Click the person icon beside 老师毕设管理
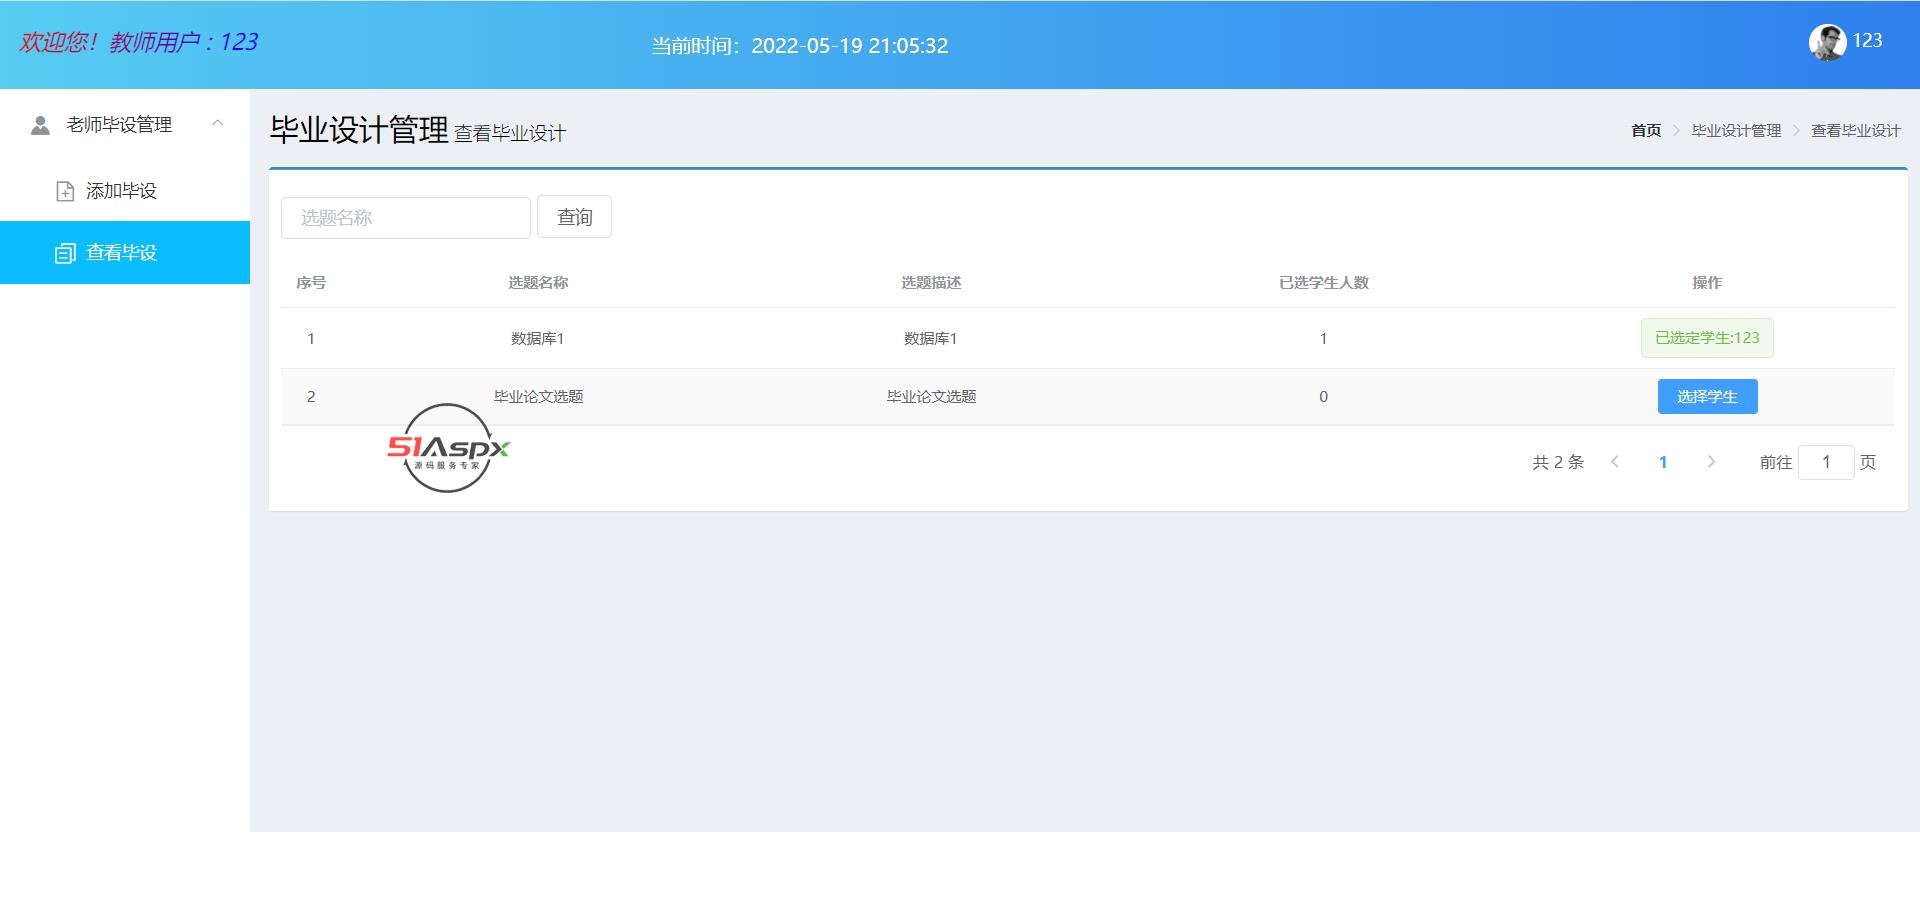Viewport: 1920px width, 902px height. [40, 125]
